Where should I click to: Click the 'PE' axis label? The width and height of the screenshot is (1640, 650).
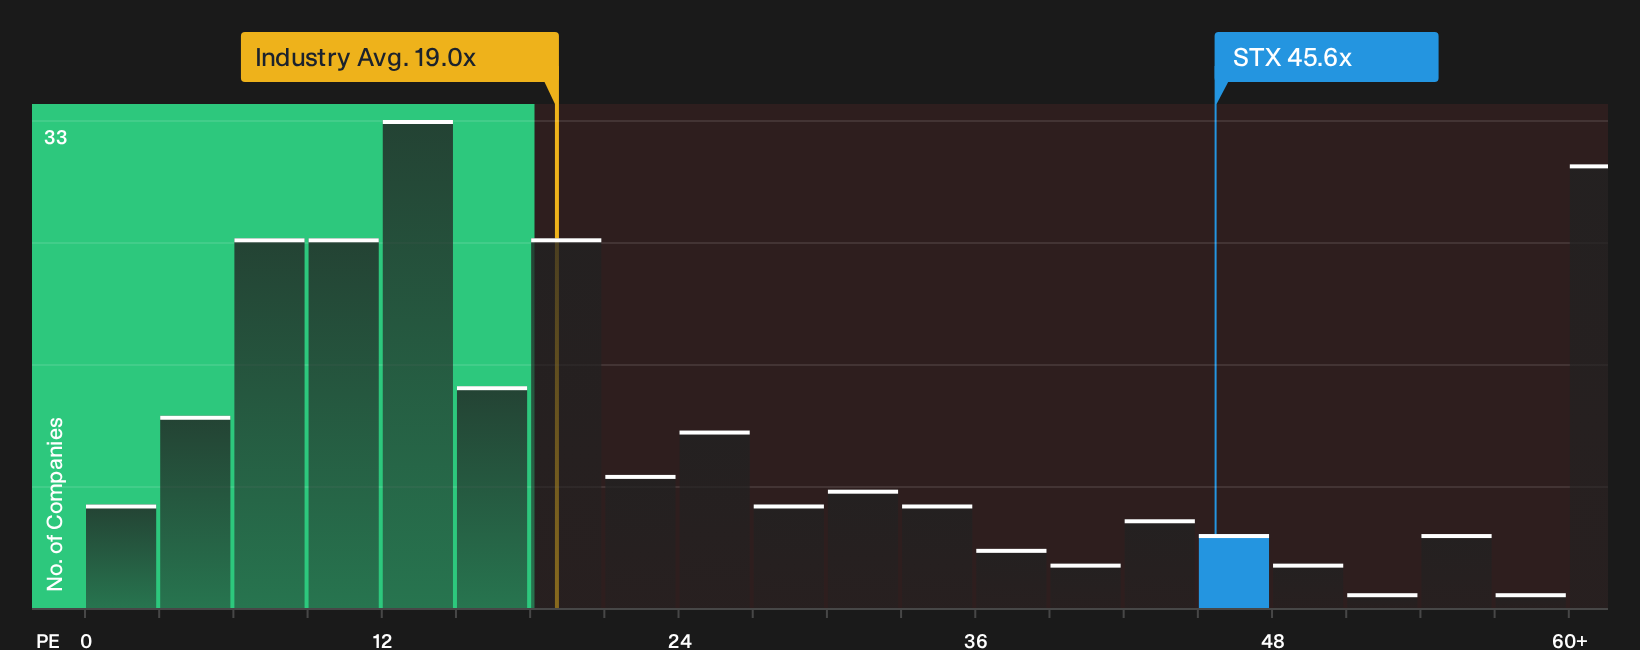48,641
